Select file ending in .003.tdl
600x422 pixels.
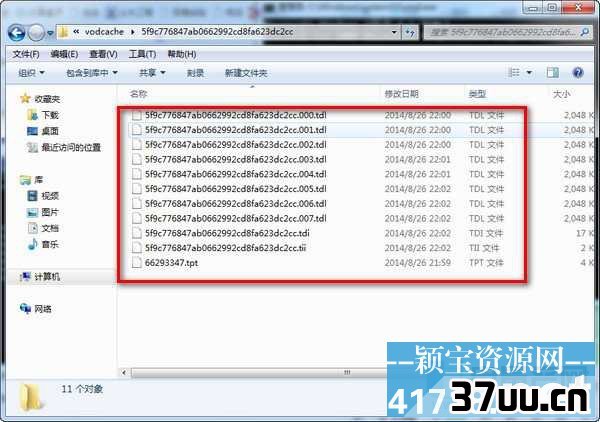click(235, 160)
